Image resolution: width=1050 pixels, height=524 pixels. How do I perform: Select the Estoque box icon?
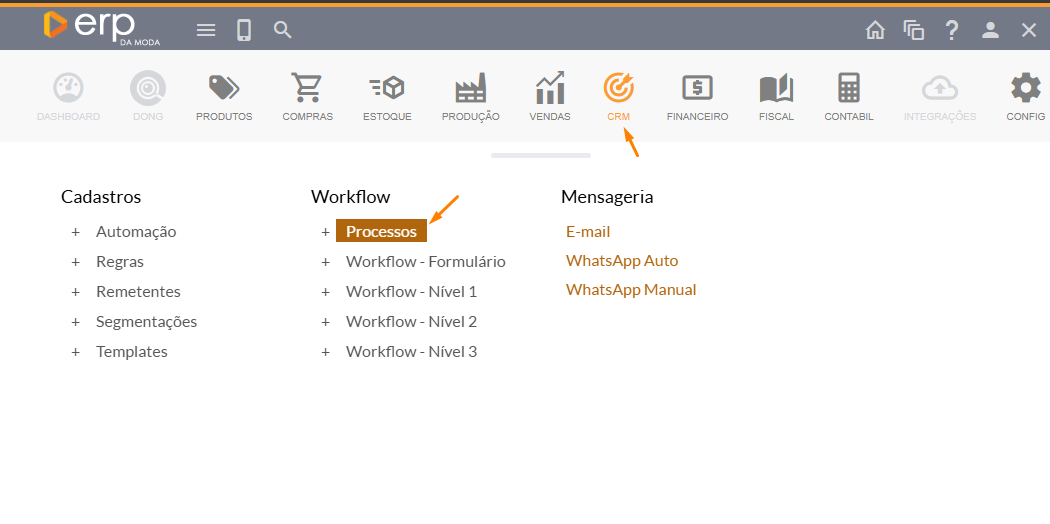coord(387,89)
